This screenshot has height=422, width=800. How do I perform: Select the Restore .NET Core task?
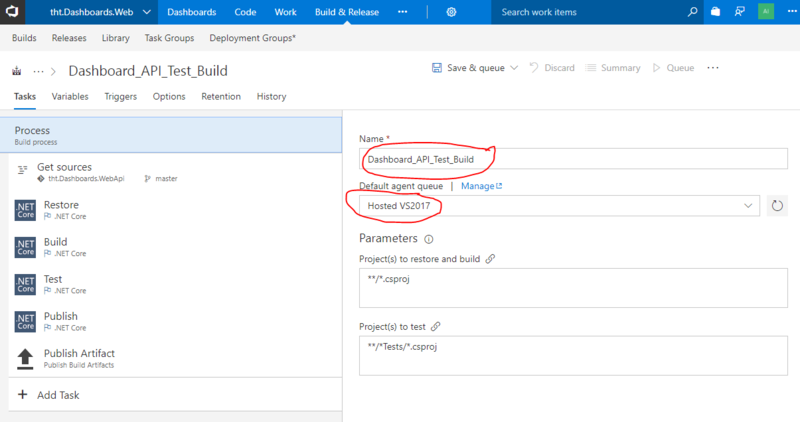[x=175, y=210]
